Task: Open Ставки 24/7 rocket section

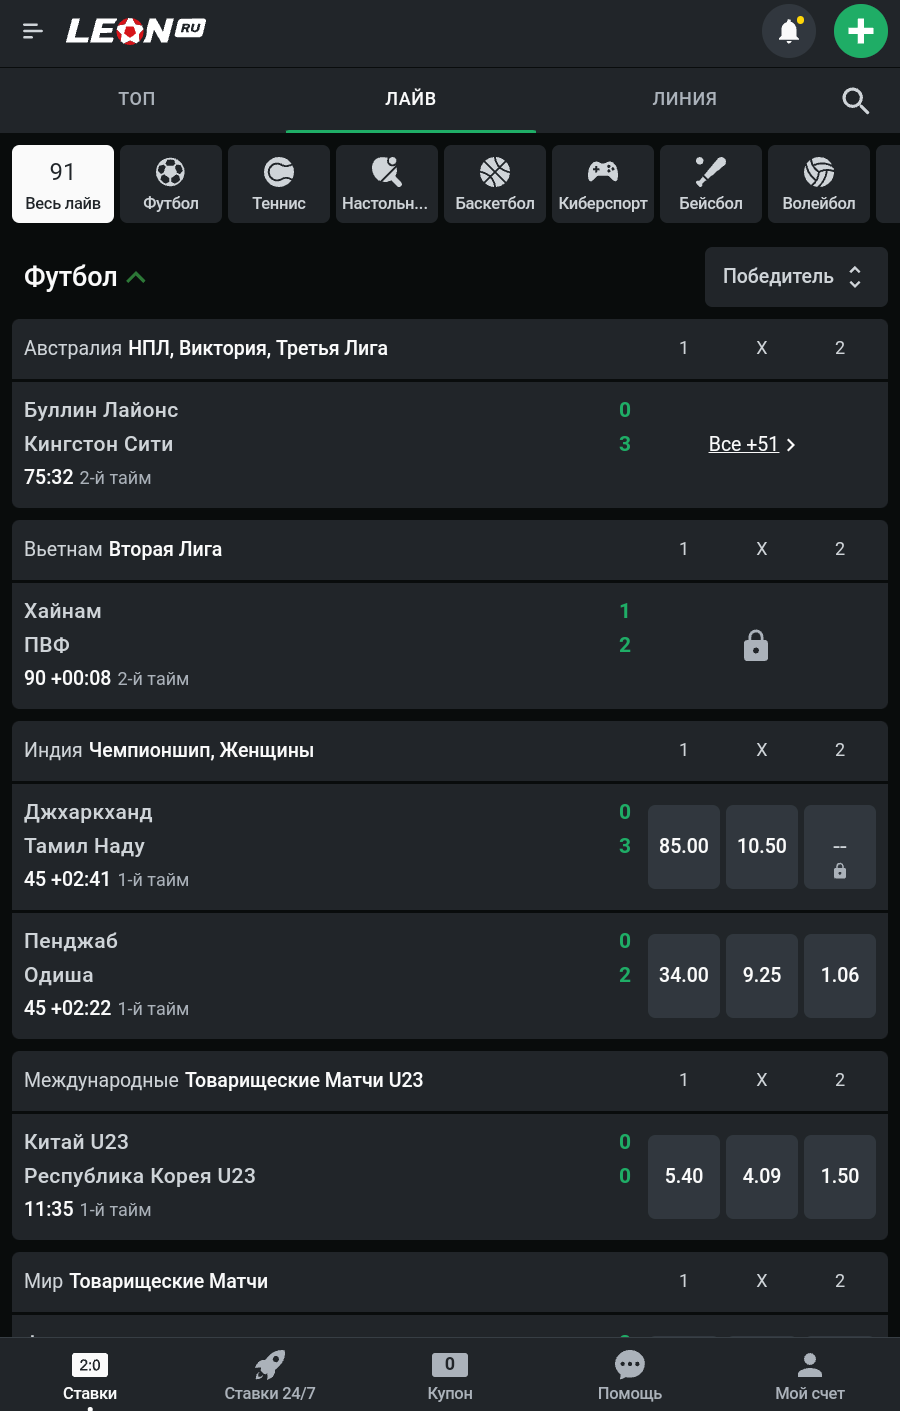Action: [270, 1376]
